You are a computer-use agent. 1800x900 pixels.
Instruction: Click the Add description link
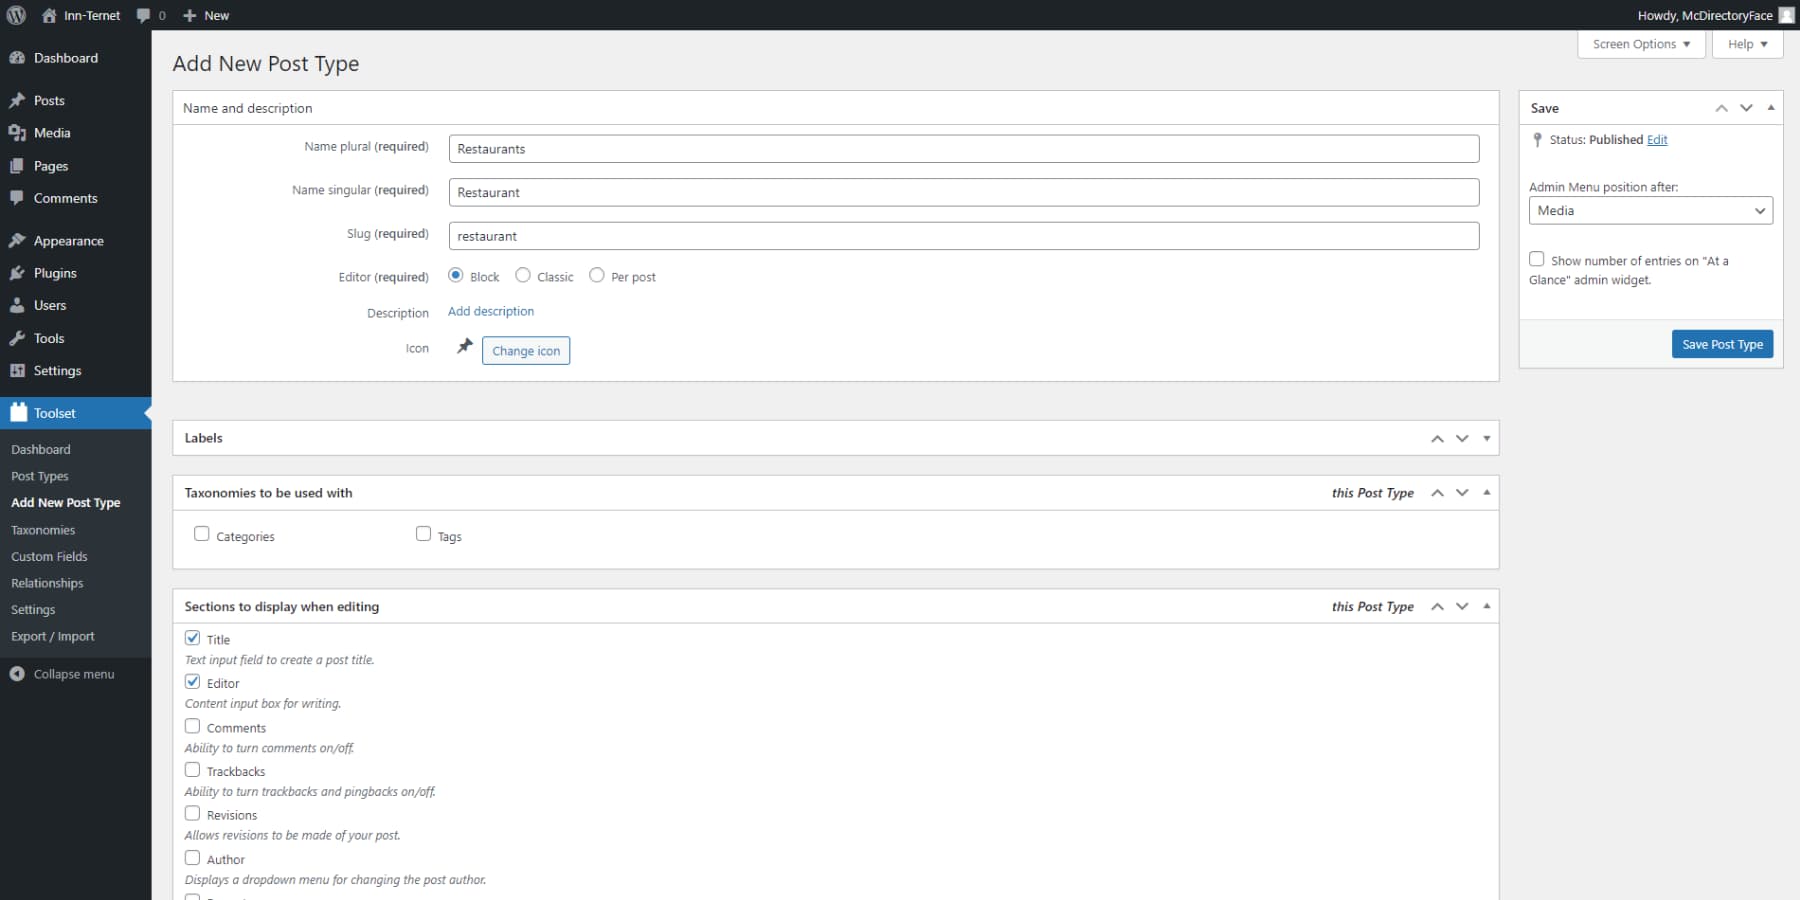(x=490, y=311)
